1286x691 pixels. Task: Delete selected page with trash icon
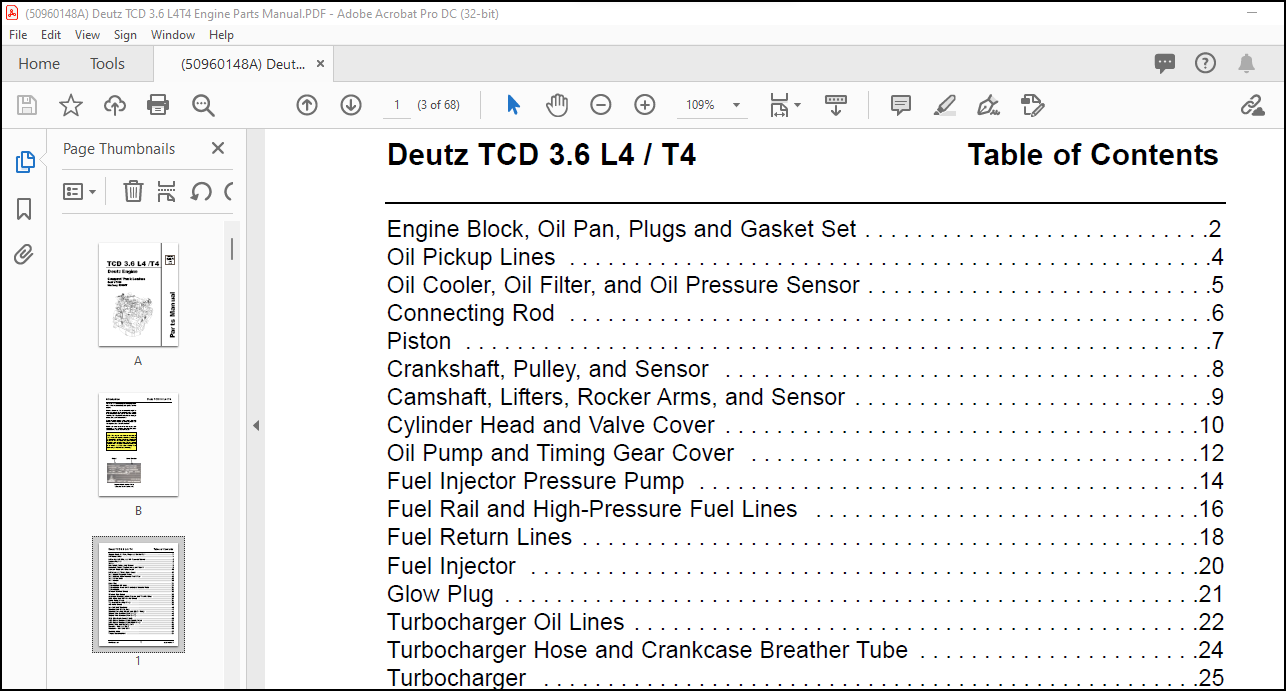133,191
